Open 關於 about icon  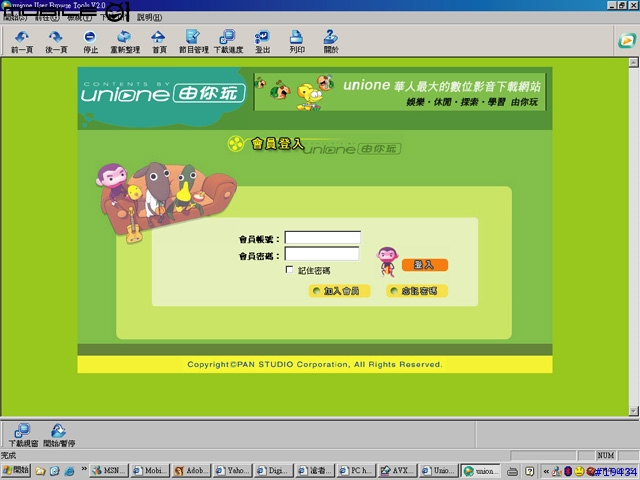click(x=331, y=42)
